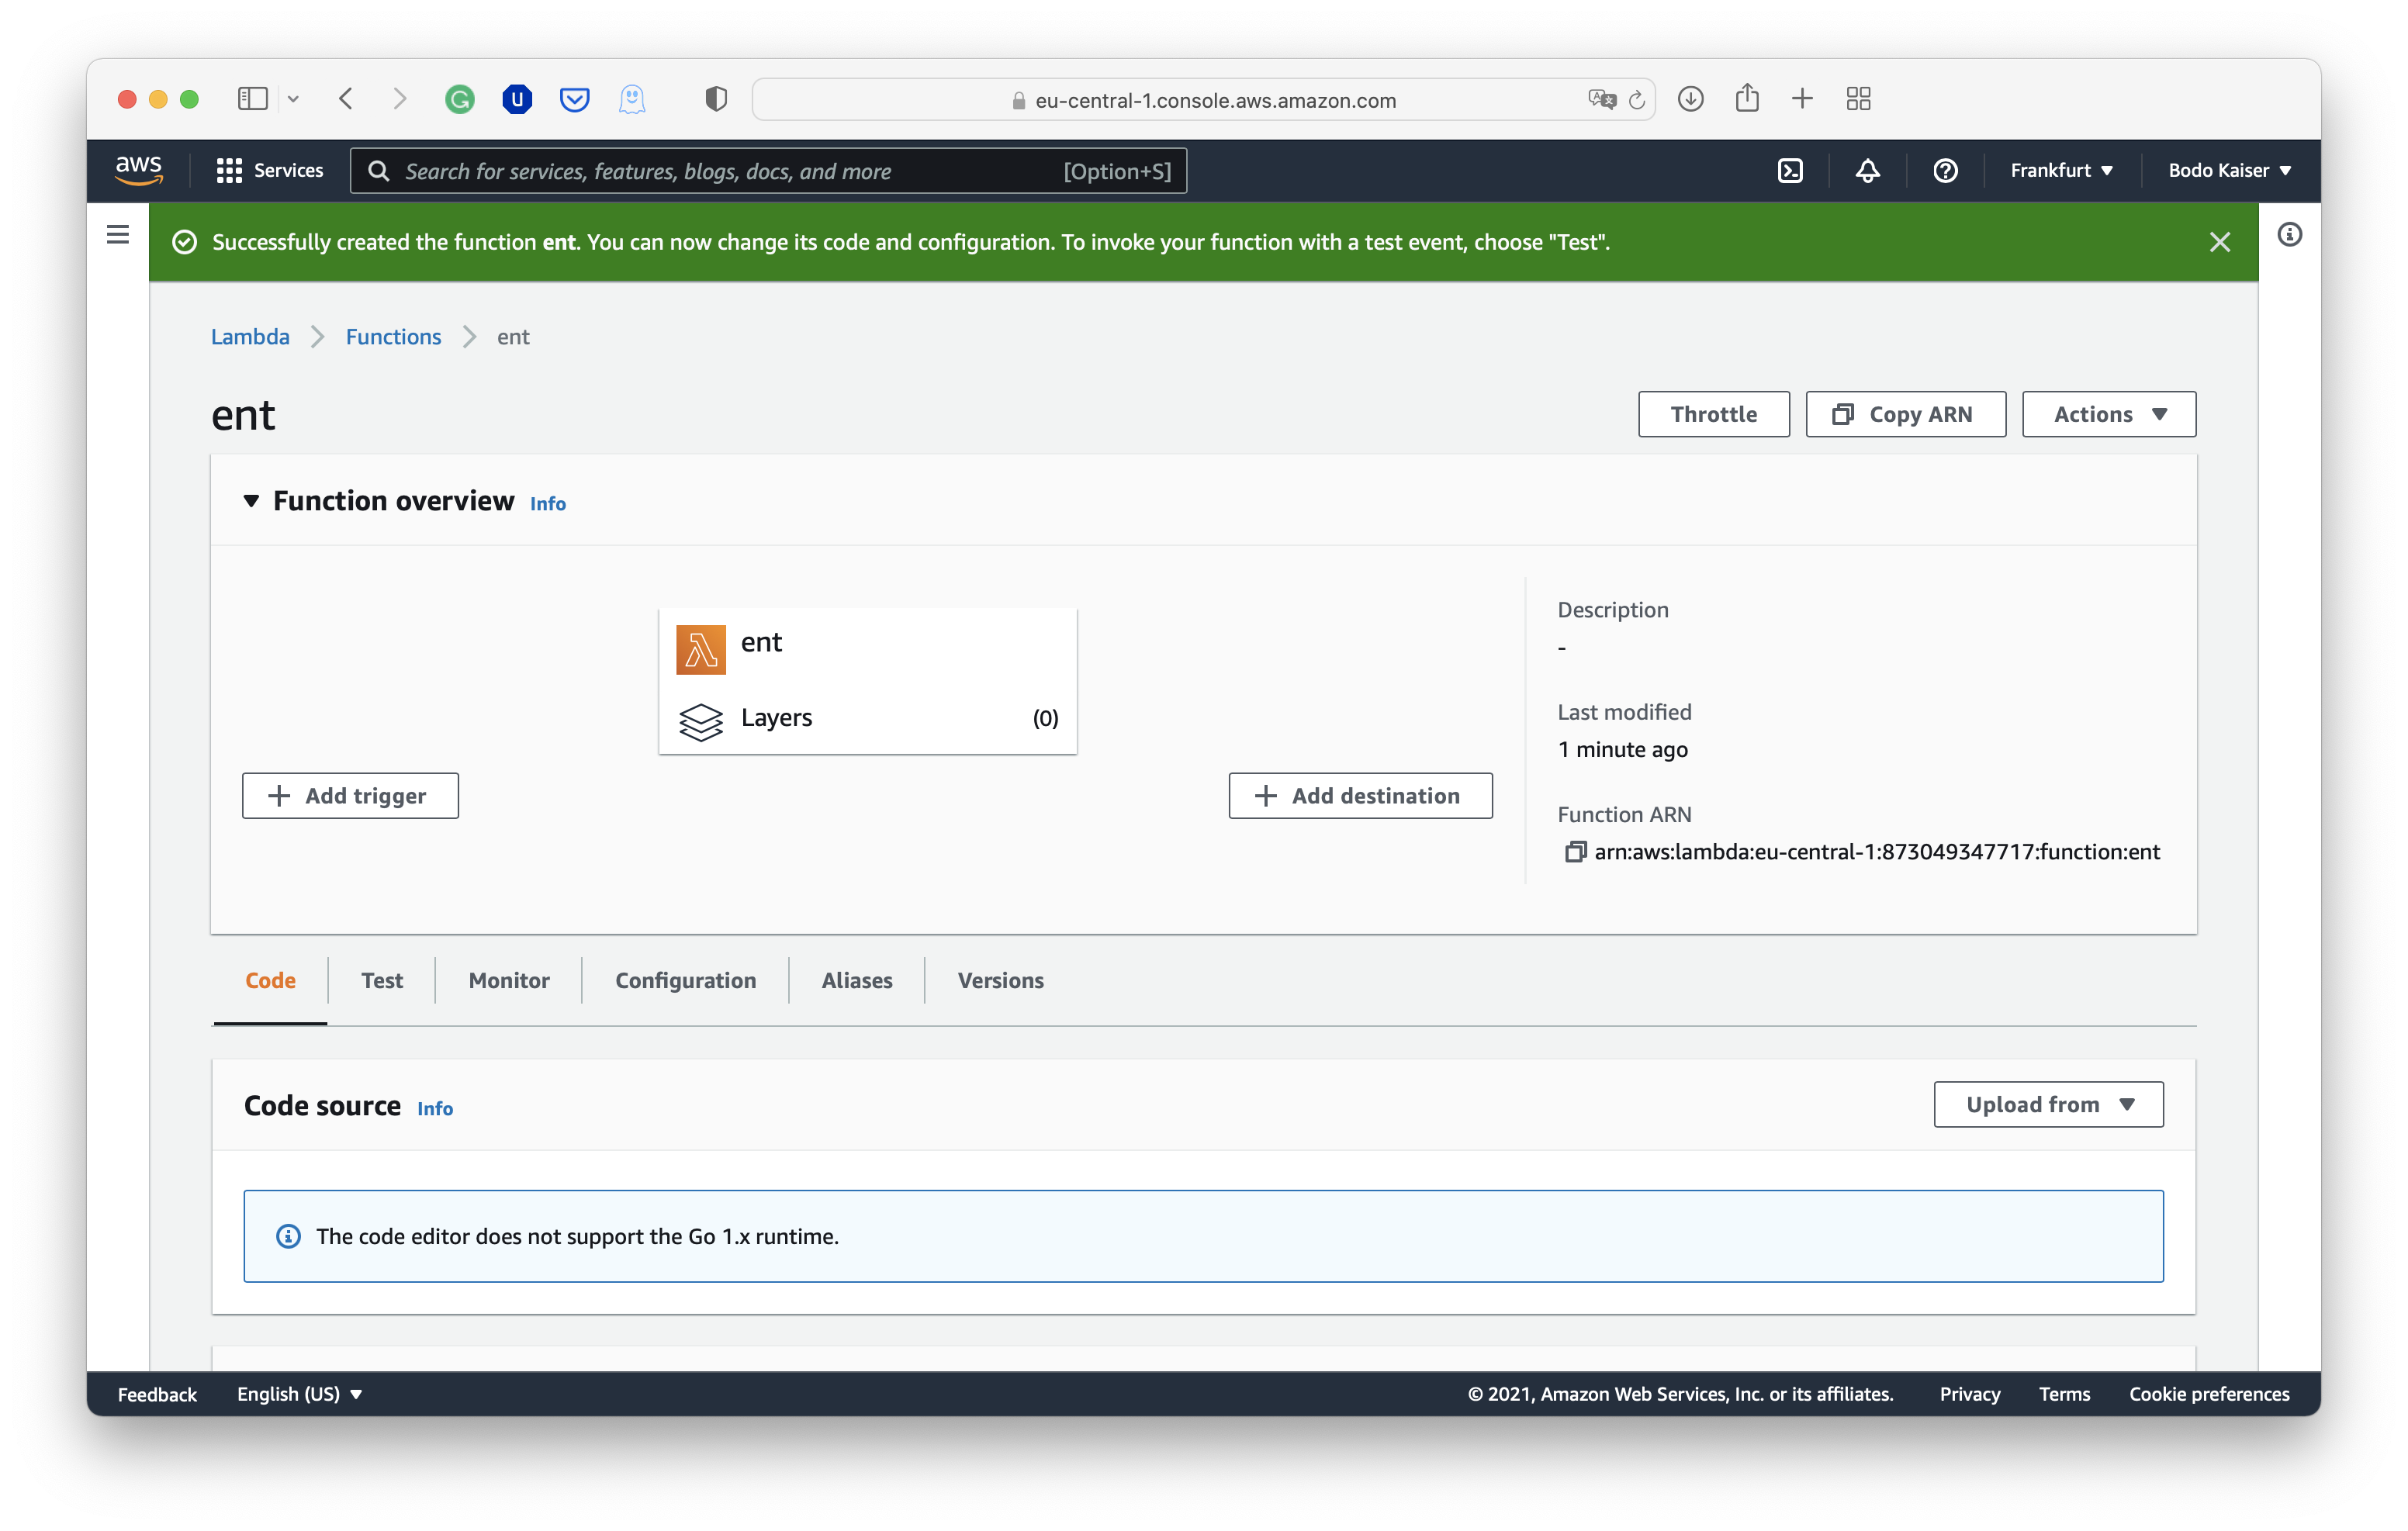The height and width of the screenshot is (1531, 2408).
Task: Open the Services menu
Action: tap(268, 170)
